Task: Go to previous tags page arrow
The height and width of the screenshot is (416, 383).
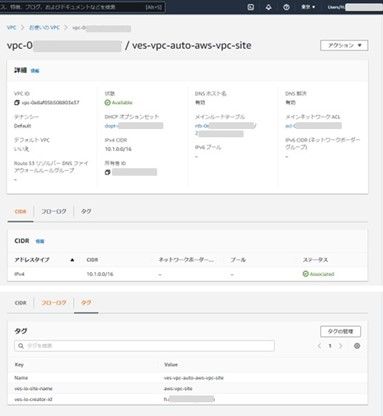Action: [319, 346]
